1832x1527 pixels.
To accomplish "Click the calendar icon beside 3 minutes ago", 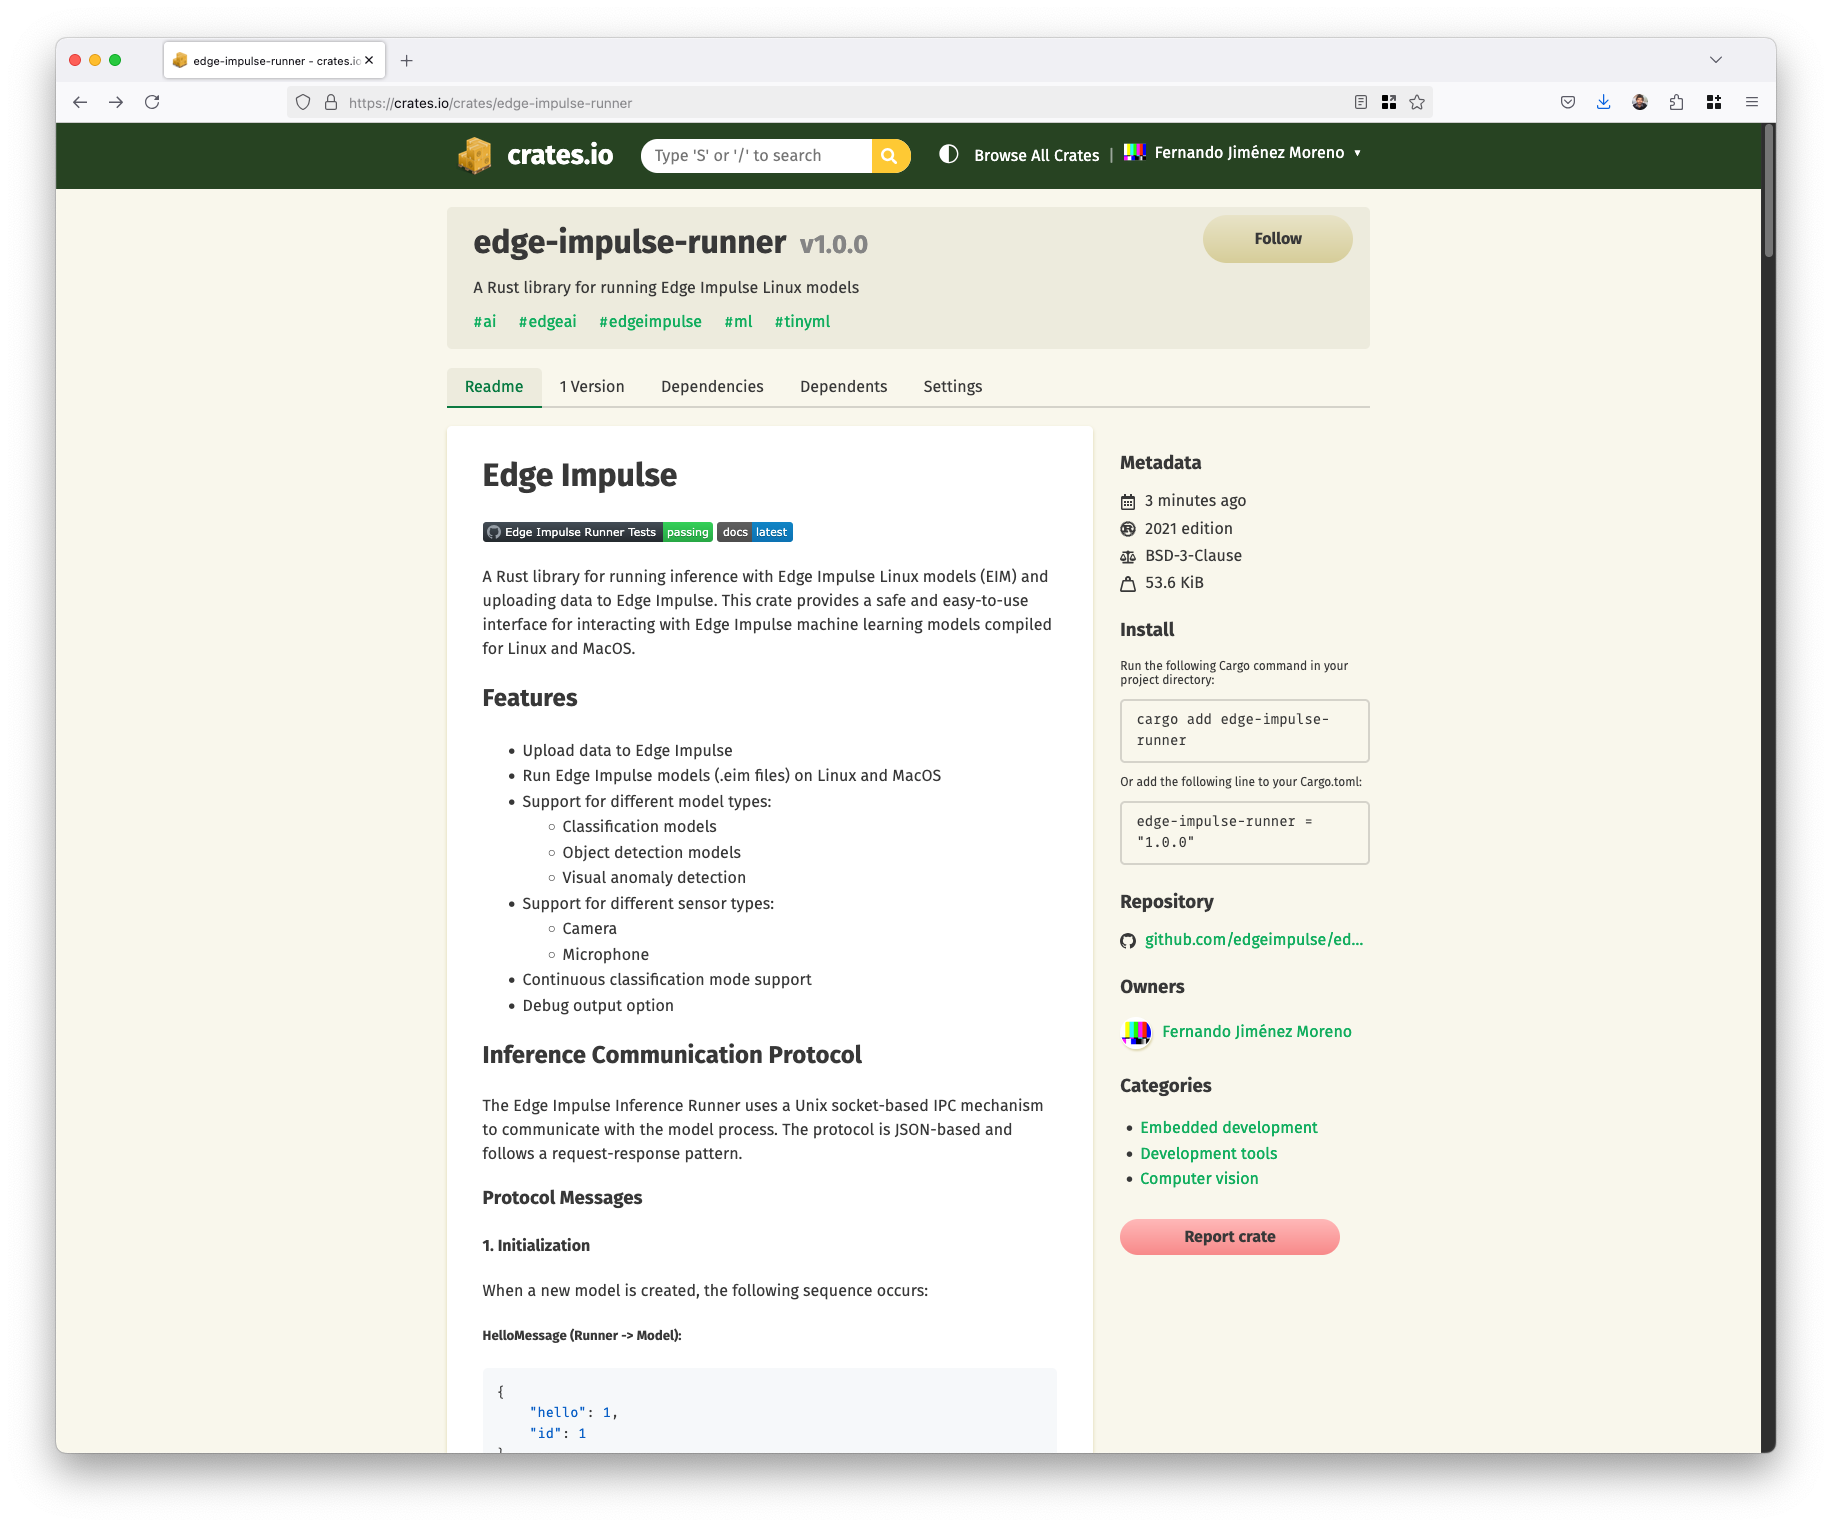I will coord(1128,501).
